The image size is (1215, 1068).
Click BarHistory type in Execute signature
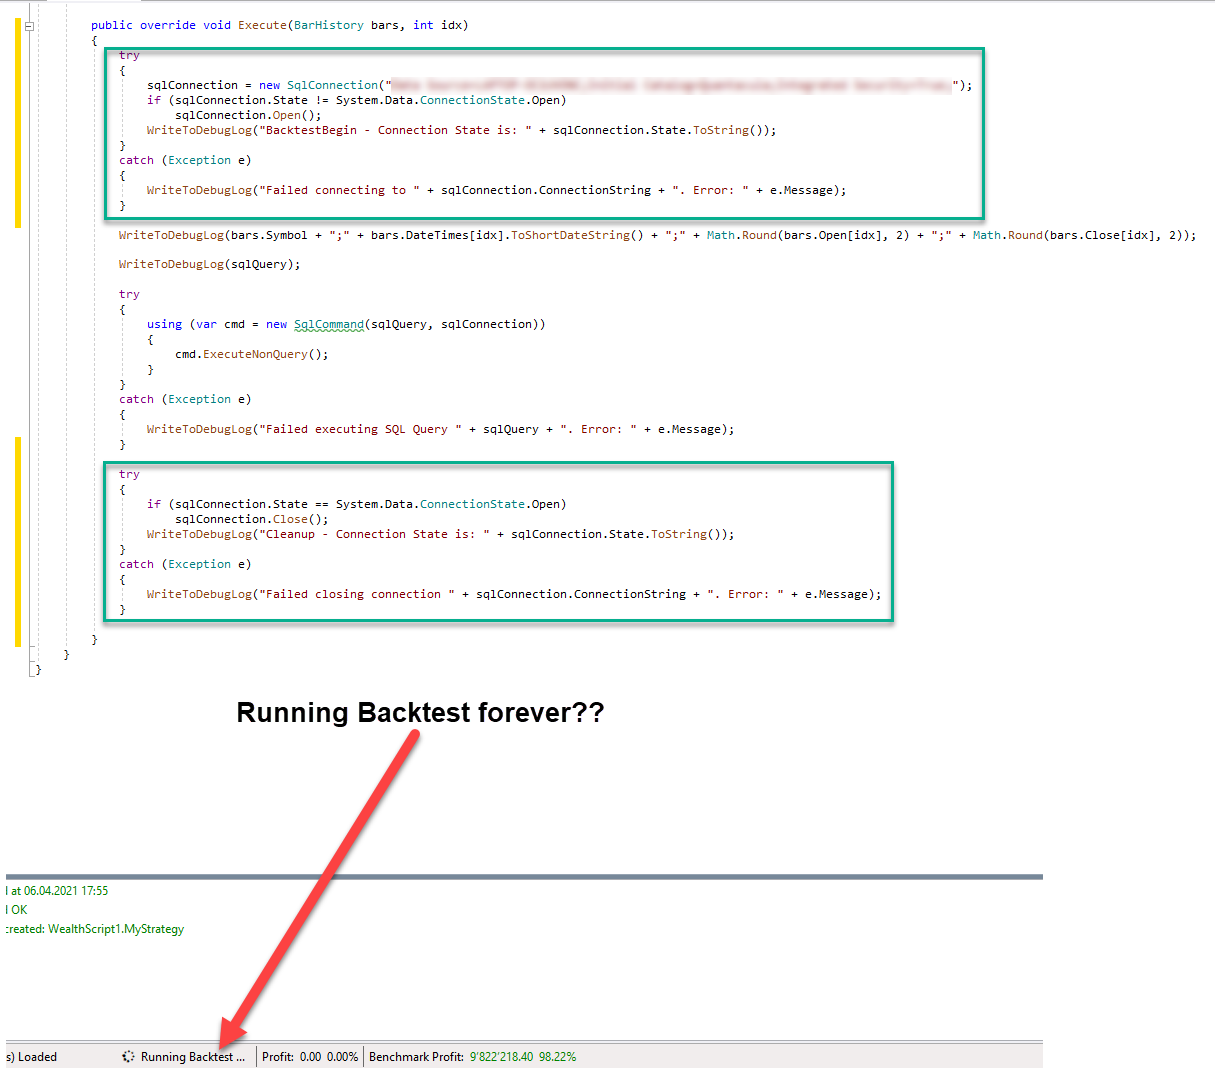[329, 25]
